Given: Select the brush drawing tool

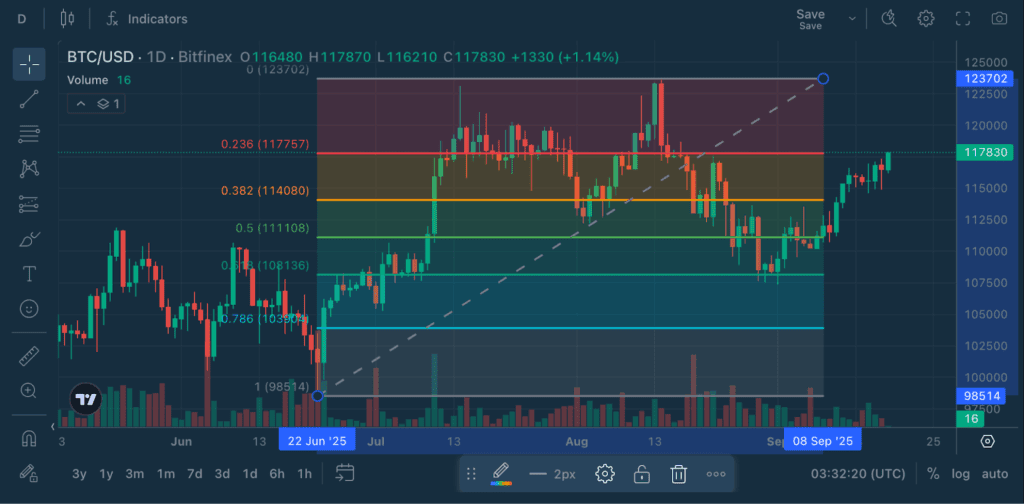Looking at the screenshot, I should [29, 239].
